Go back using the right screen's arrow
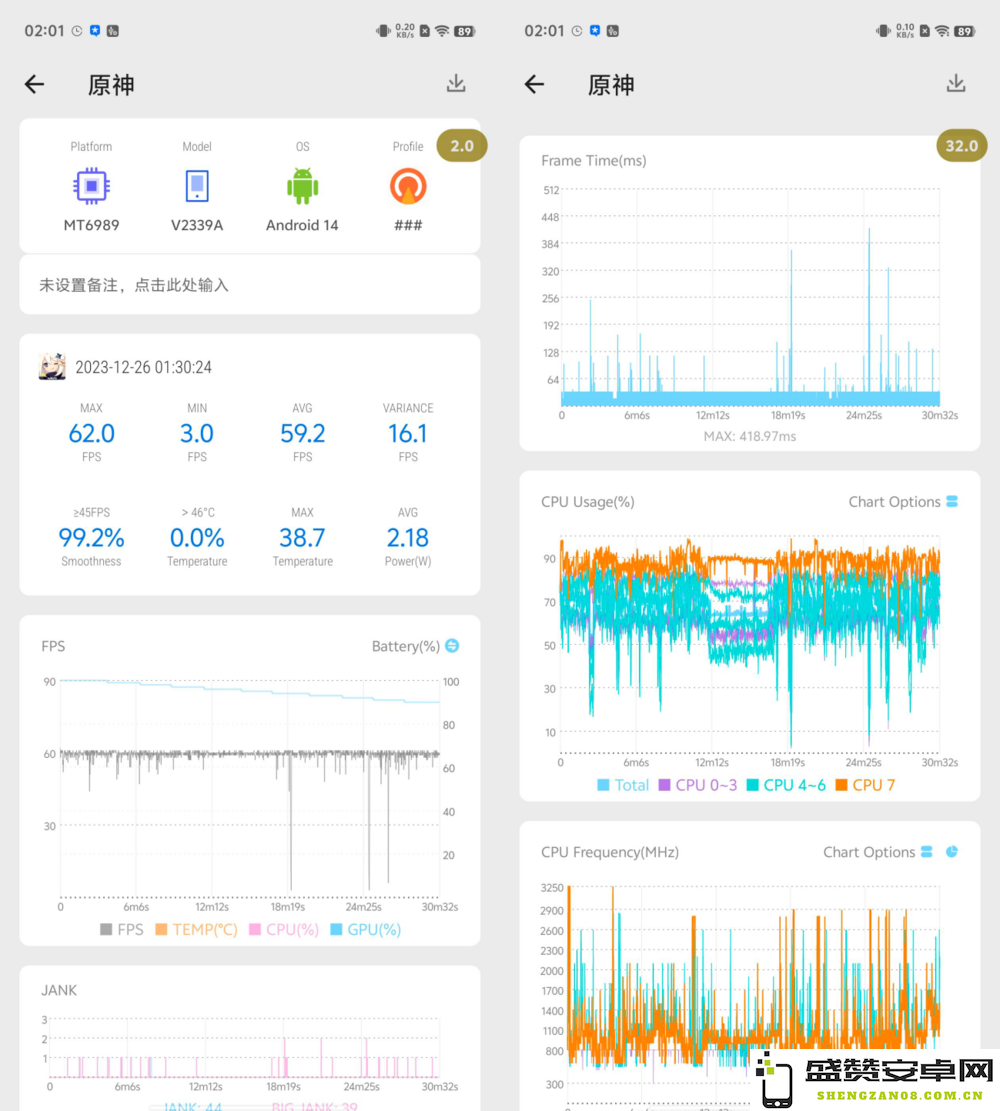This screenshot has width=1000, height=1111. [534, 84]
